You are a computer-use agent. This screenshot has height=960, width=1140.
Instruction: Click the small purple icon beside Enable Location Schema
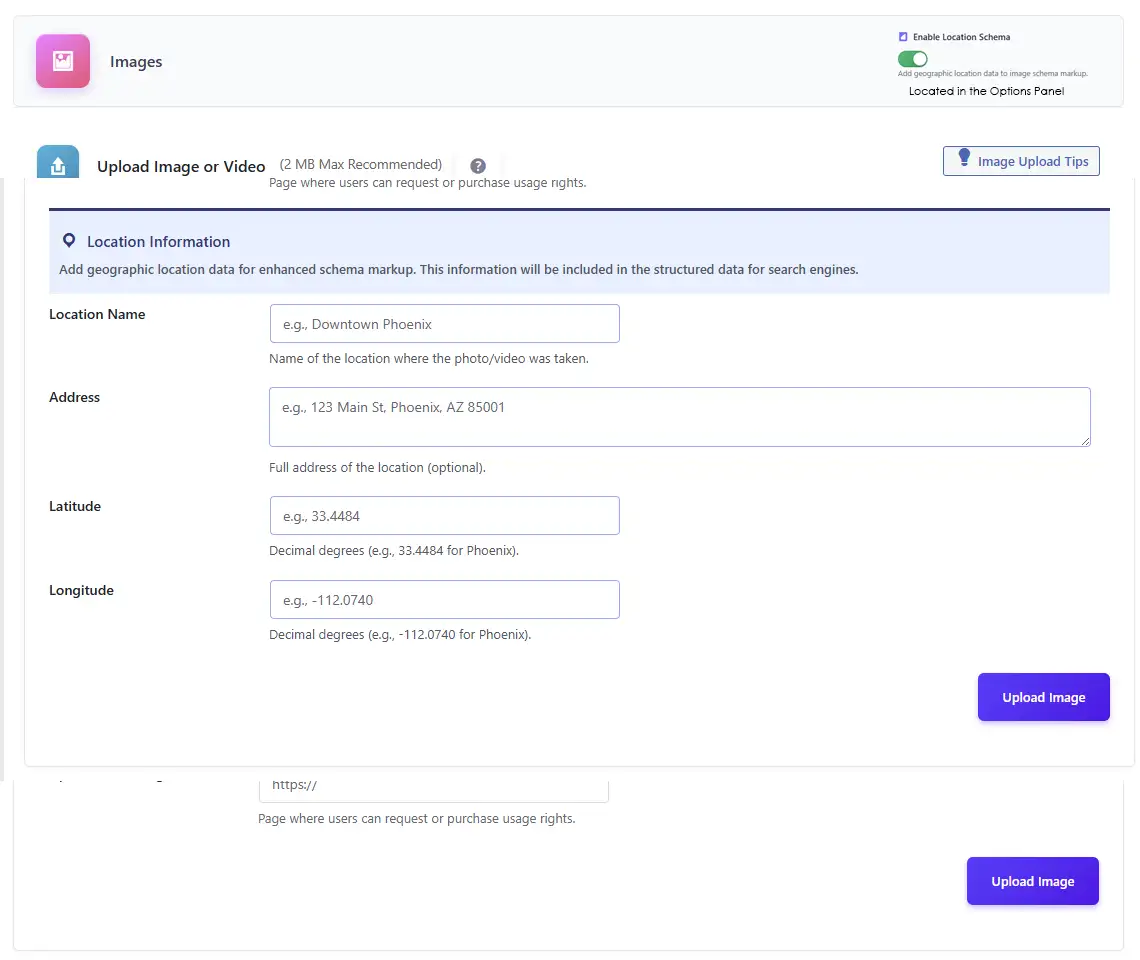(x=903, y=37)
